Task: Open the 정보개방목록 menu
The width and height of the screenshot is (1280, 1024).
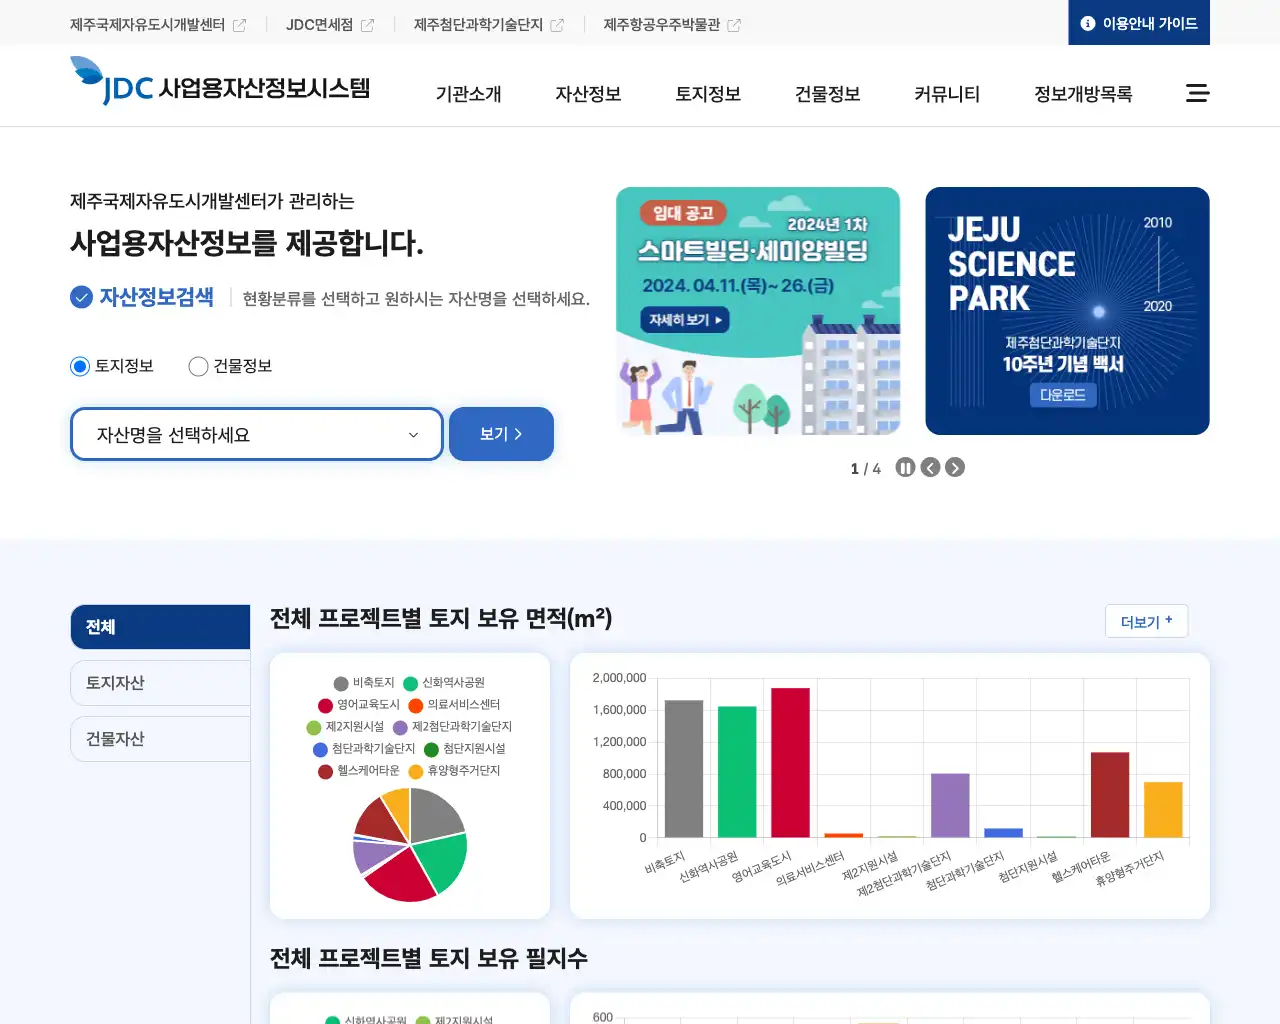Action: click(x=1083, y=94)
